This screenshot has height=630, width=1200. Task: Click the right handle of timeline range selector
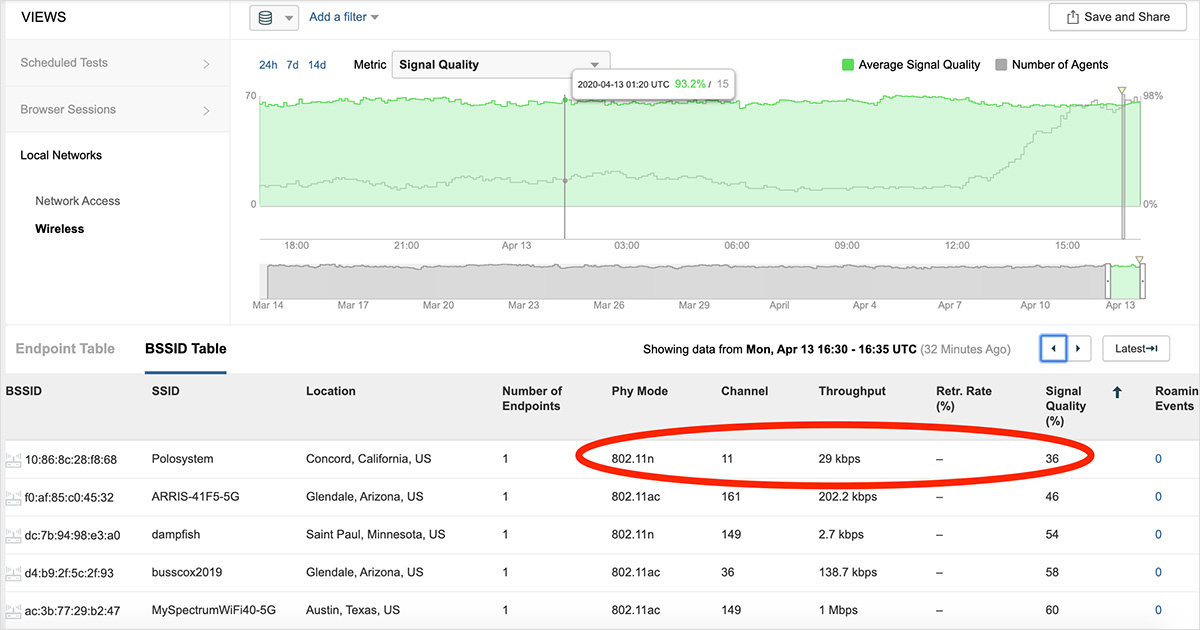(x=1142, y=281)
